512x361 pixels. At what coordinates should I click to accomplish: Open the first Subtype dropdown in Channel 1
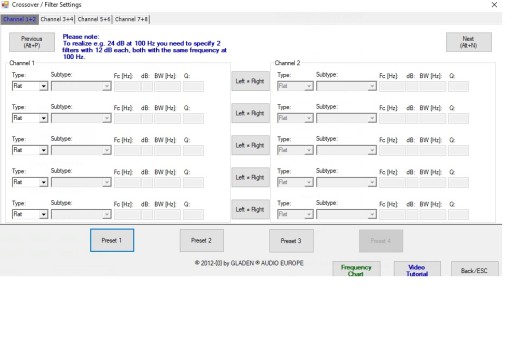pos(81,86)
